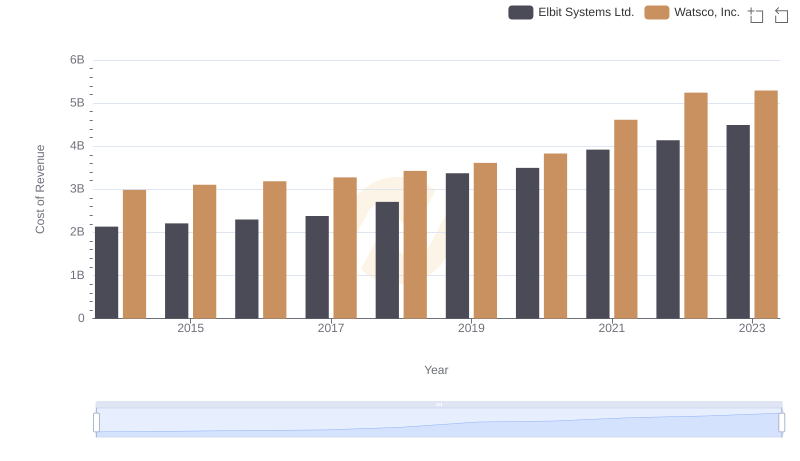Click the Elbit Systems dark legend swatch
Image resolution: width=800 pixels, height=461 pixels.
point(520,12)
